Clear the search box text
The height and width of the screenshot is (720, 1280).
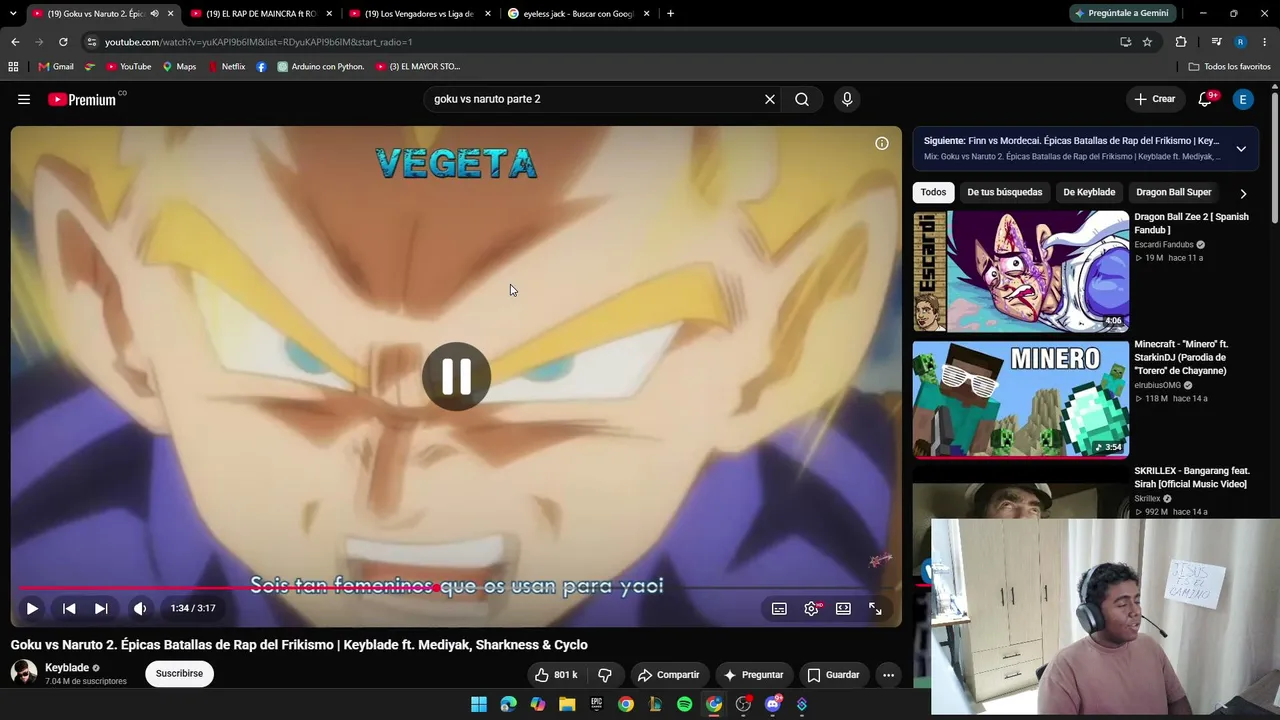pyautogui.click(x=770, y=99)
